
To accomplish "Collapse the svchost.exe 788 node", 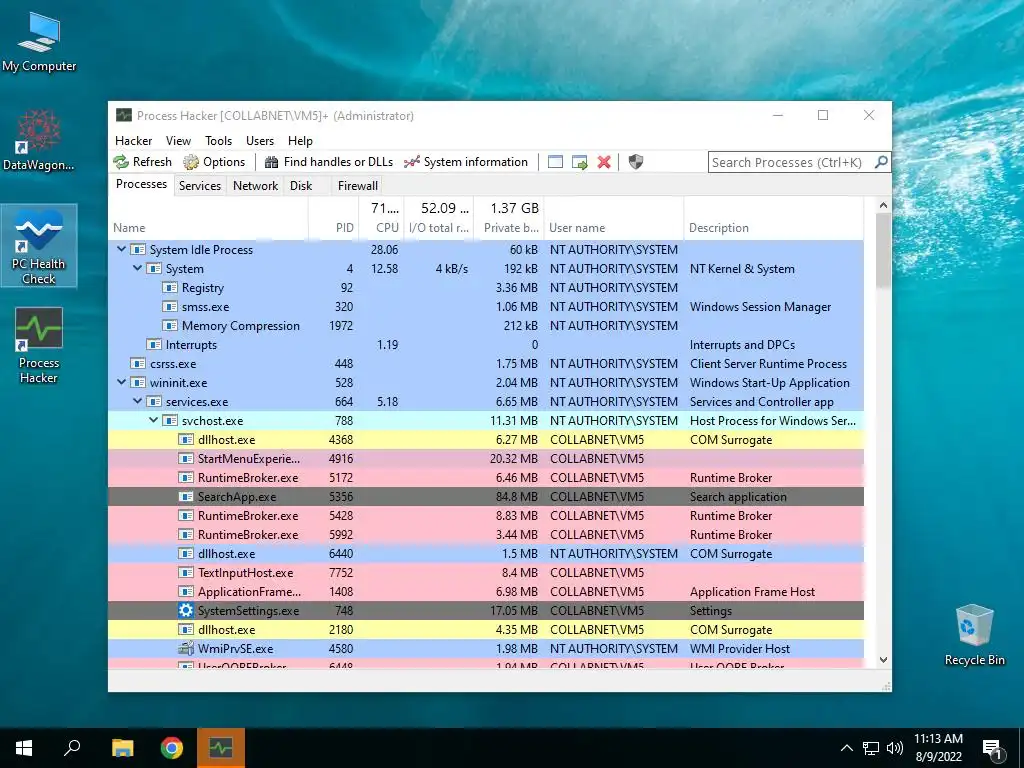I will click(x=153, y=420).
